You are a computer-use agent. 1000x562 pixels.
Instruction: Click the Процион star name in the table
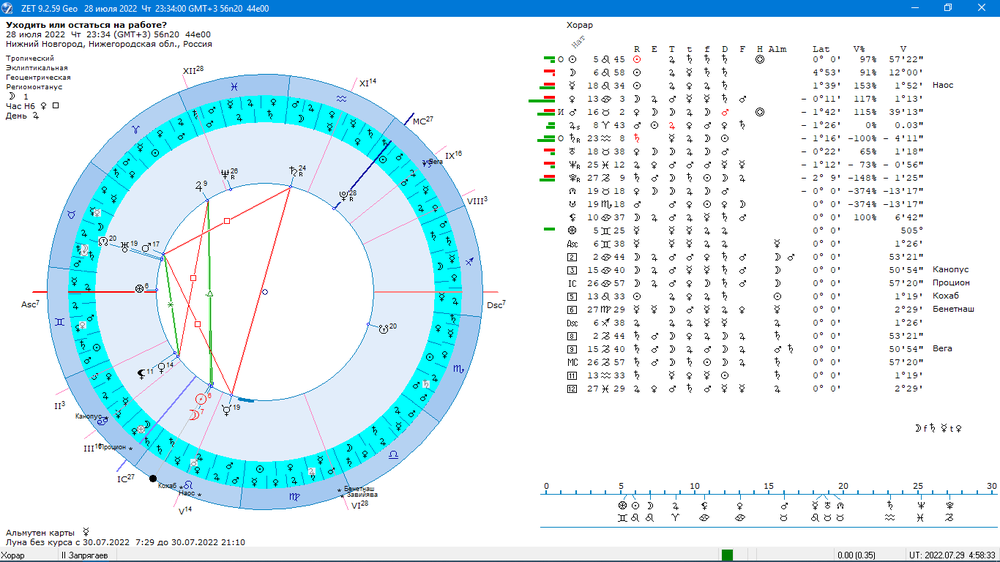click(951, 283)
